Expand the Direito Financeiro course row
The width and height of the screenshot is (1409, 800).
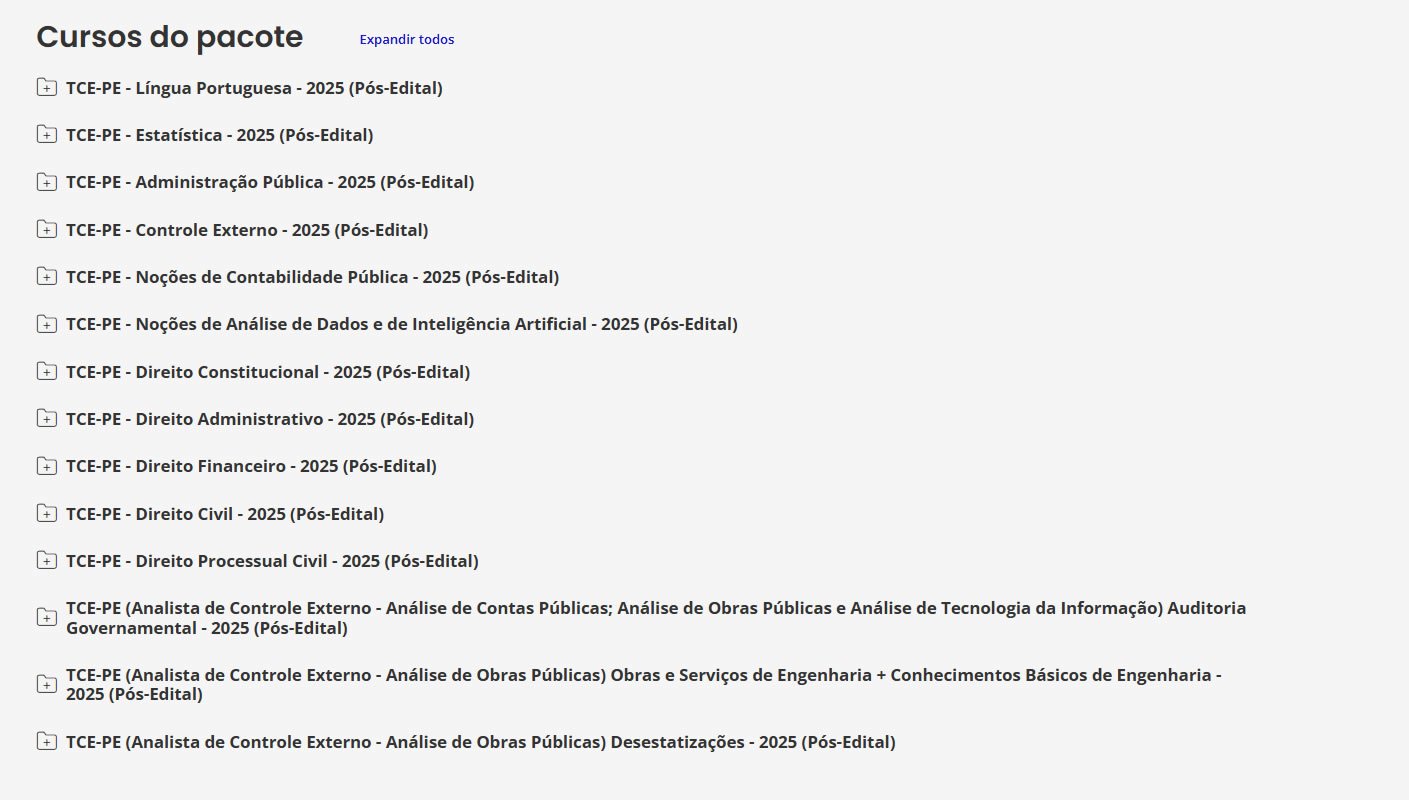click(251, 466)
